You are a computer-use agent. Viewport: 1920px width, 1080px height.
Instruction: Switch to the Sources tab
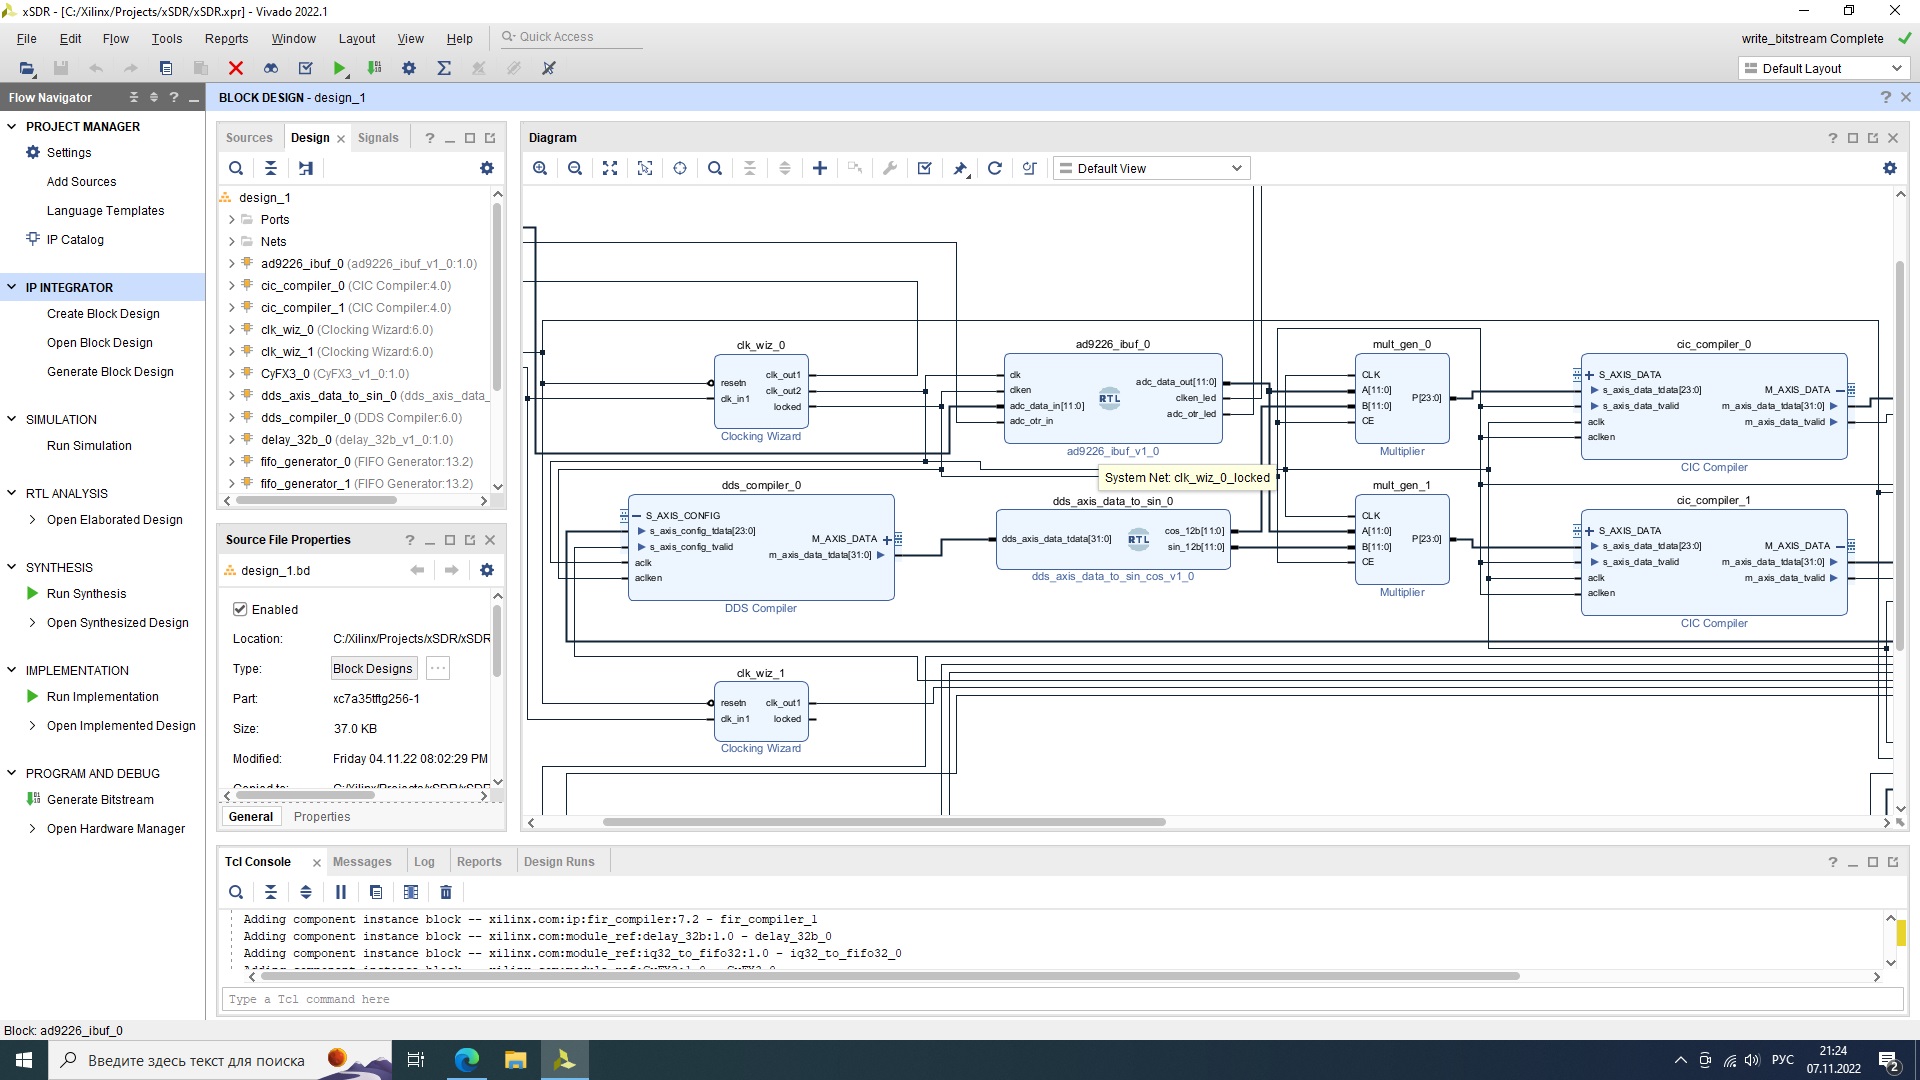click(249, 138)
